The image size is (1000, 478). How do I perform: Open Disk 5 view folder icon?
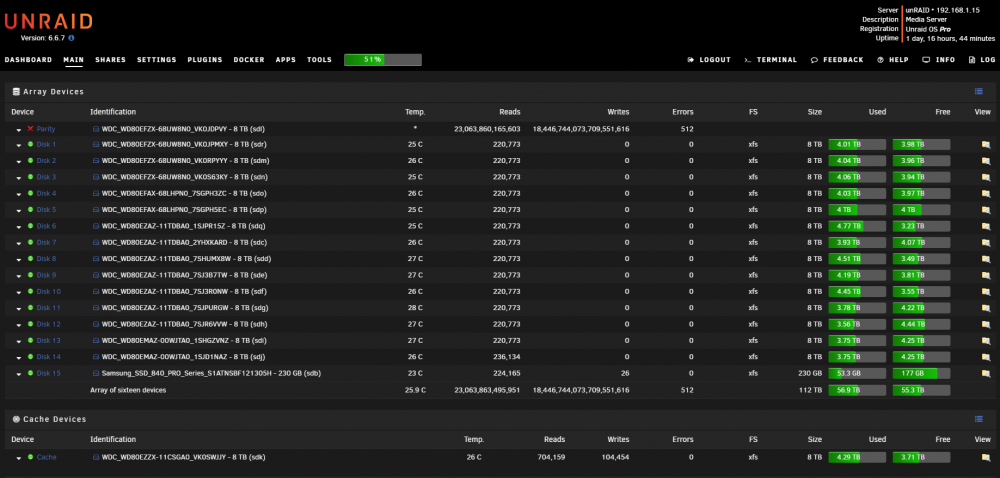click(x=985, y=210)
